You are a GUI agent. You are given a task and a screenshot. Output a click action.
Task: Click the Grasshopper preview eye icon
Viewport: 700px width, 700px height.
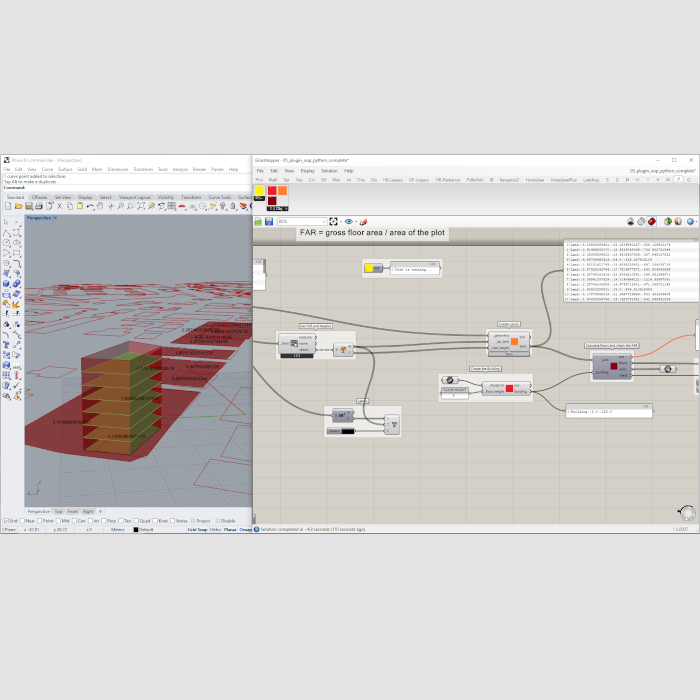coord(349,221)
